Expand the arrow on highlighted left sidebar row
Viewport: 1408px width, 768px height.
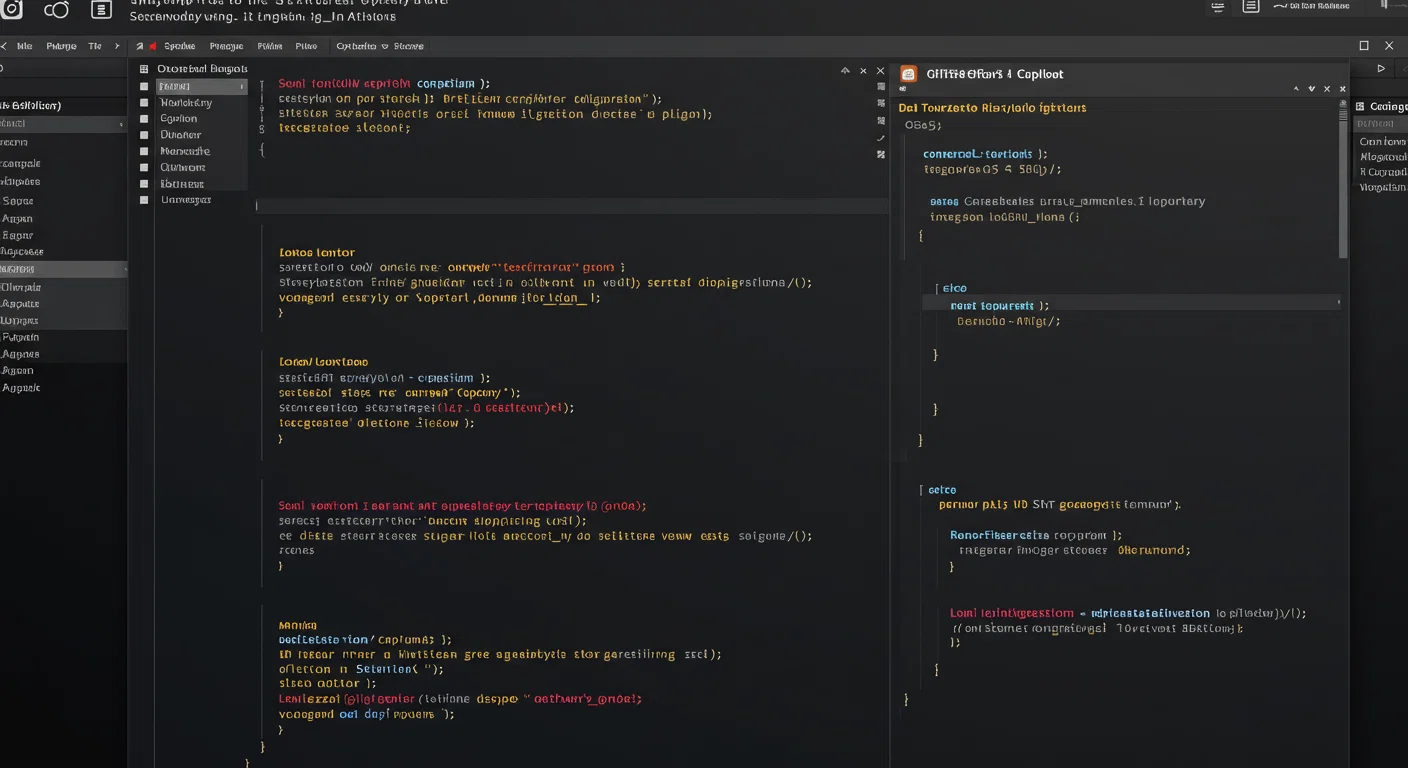coord(124,270)
